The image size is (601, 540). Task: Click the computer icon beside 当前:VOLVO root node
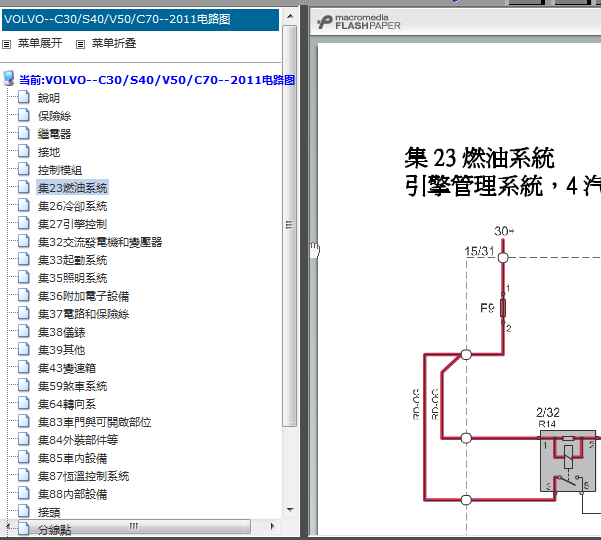[9, 78]
